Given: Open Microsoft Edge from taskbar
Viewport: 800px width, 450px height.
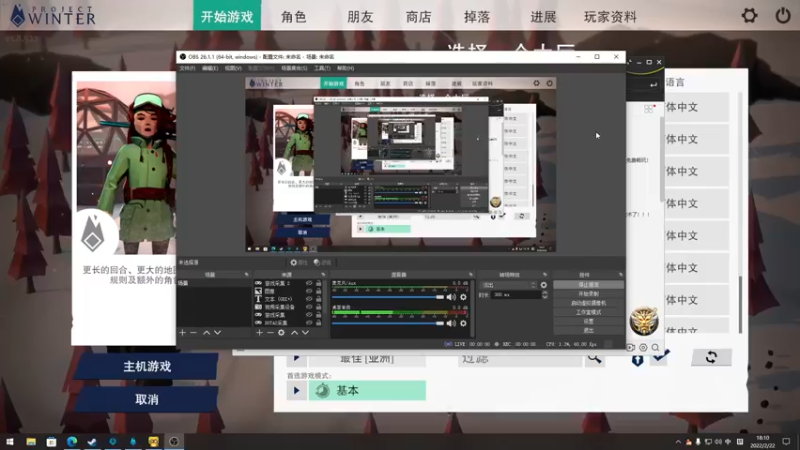Looking at the screenshot, I should [72, 441].
